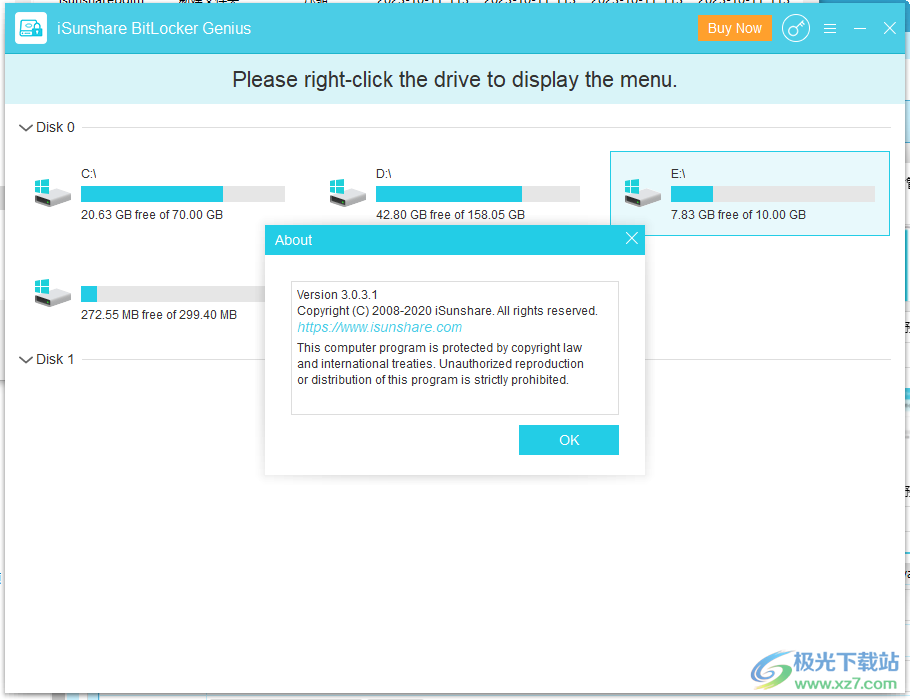The height and width of the screenshot is (700, 910).
Task: Select the unlabeled 299.40 MB drive icon
Action: pos(52,293)
